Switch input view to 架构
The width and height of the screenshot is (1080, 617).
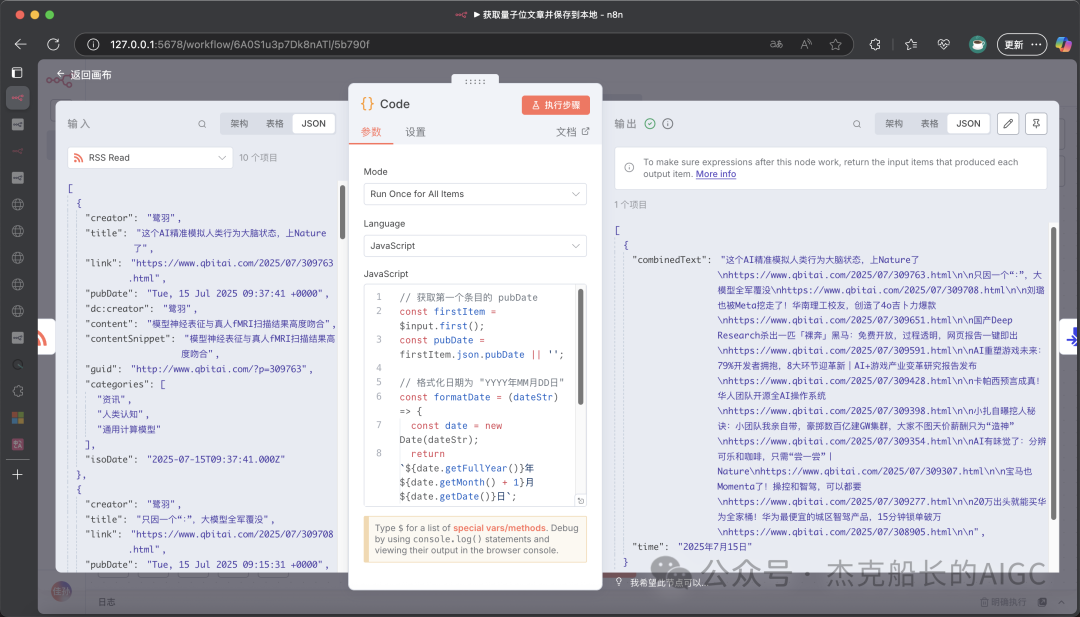tap(239, 124)
